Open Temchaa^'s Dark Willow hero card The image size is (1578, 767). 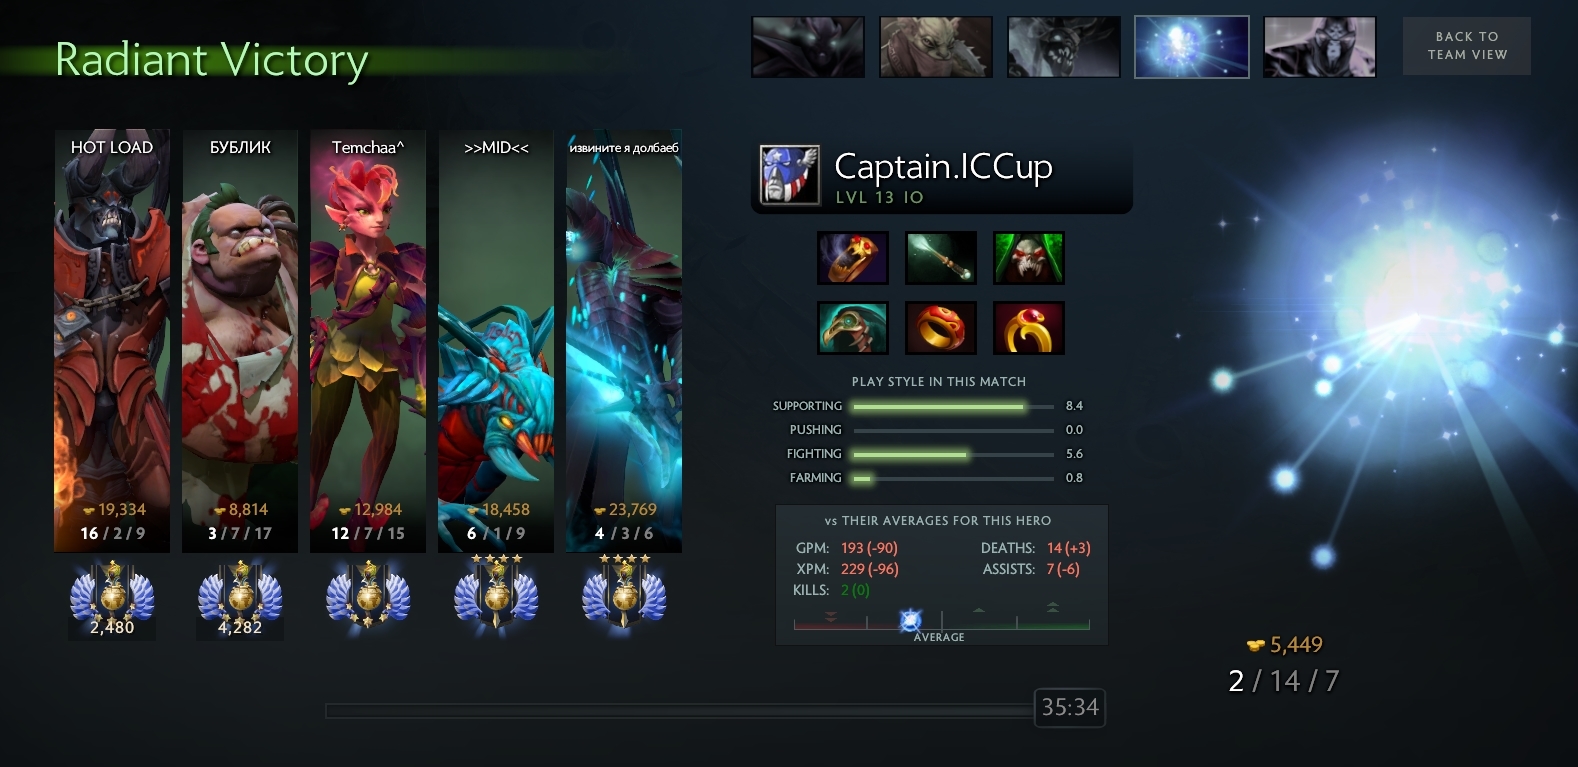[368, 341]
